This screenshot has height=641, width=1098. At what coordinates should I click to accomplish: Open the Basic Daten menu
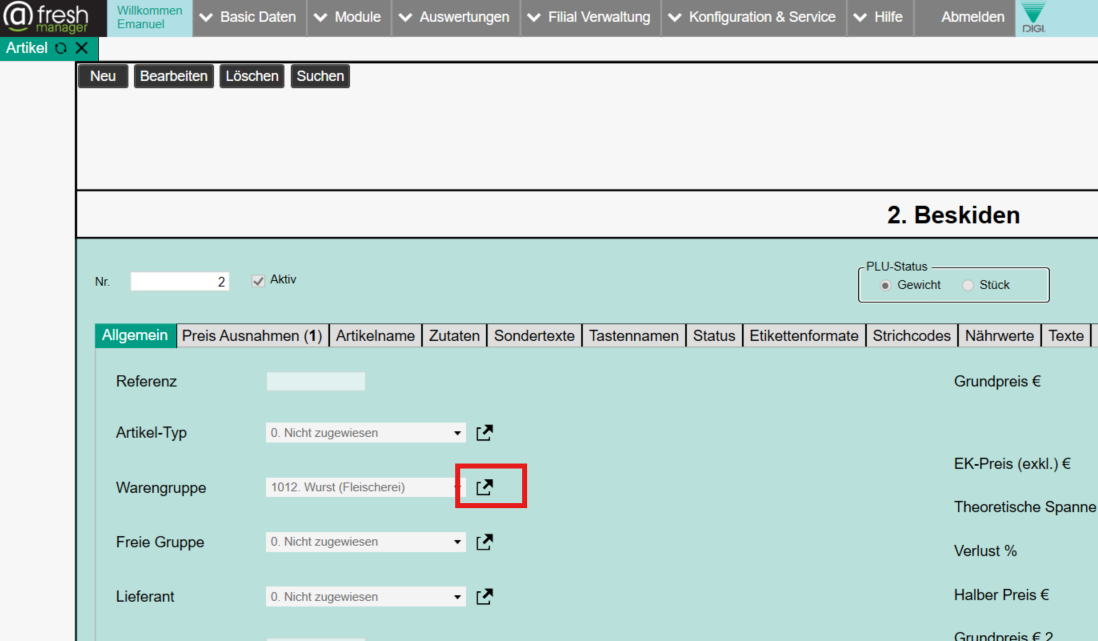pyautogui.click(x=249, y=17)
